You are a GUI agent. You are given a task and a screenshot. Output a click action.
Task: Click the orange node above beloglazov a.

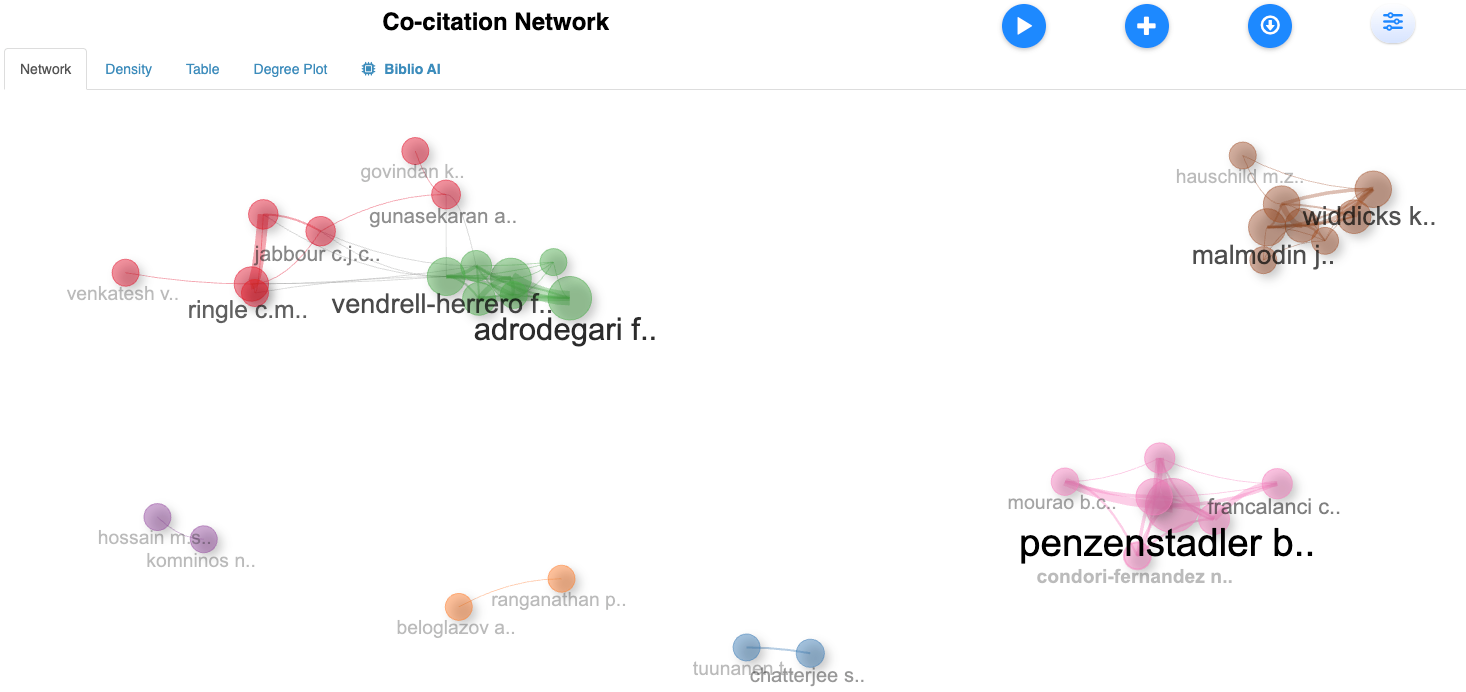458,606
